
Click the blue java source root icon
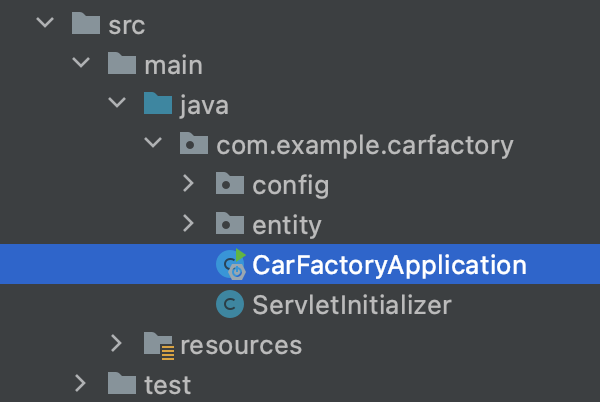tap(158, 103)
